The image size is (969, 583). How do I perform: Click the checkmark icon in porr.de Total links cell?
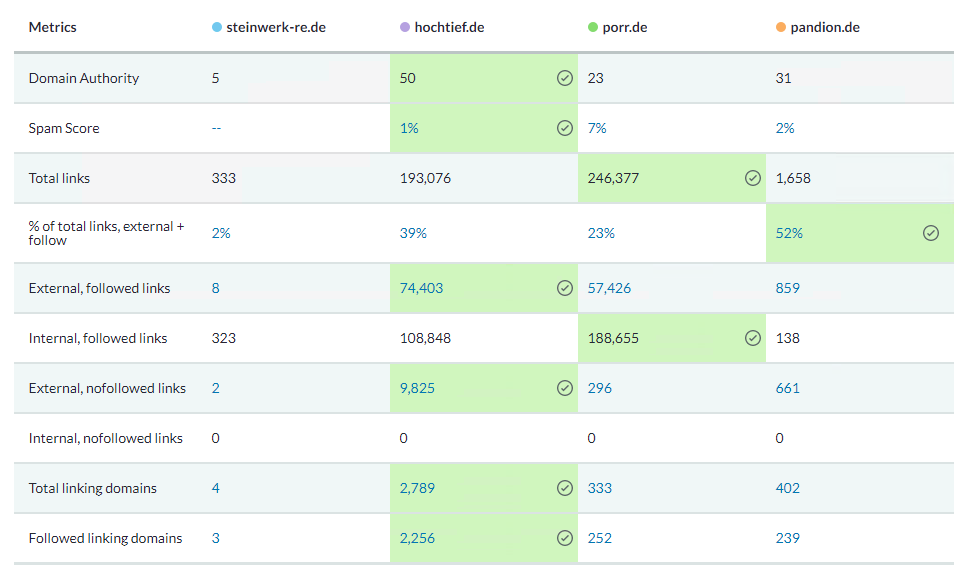753,178
